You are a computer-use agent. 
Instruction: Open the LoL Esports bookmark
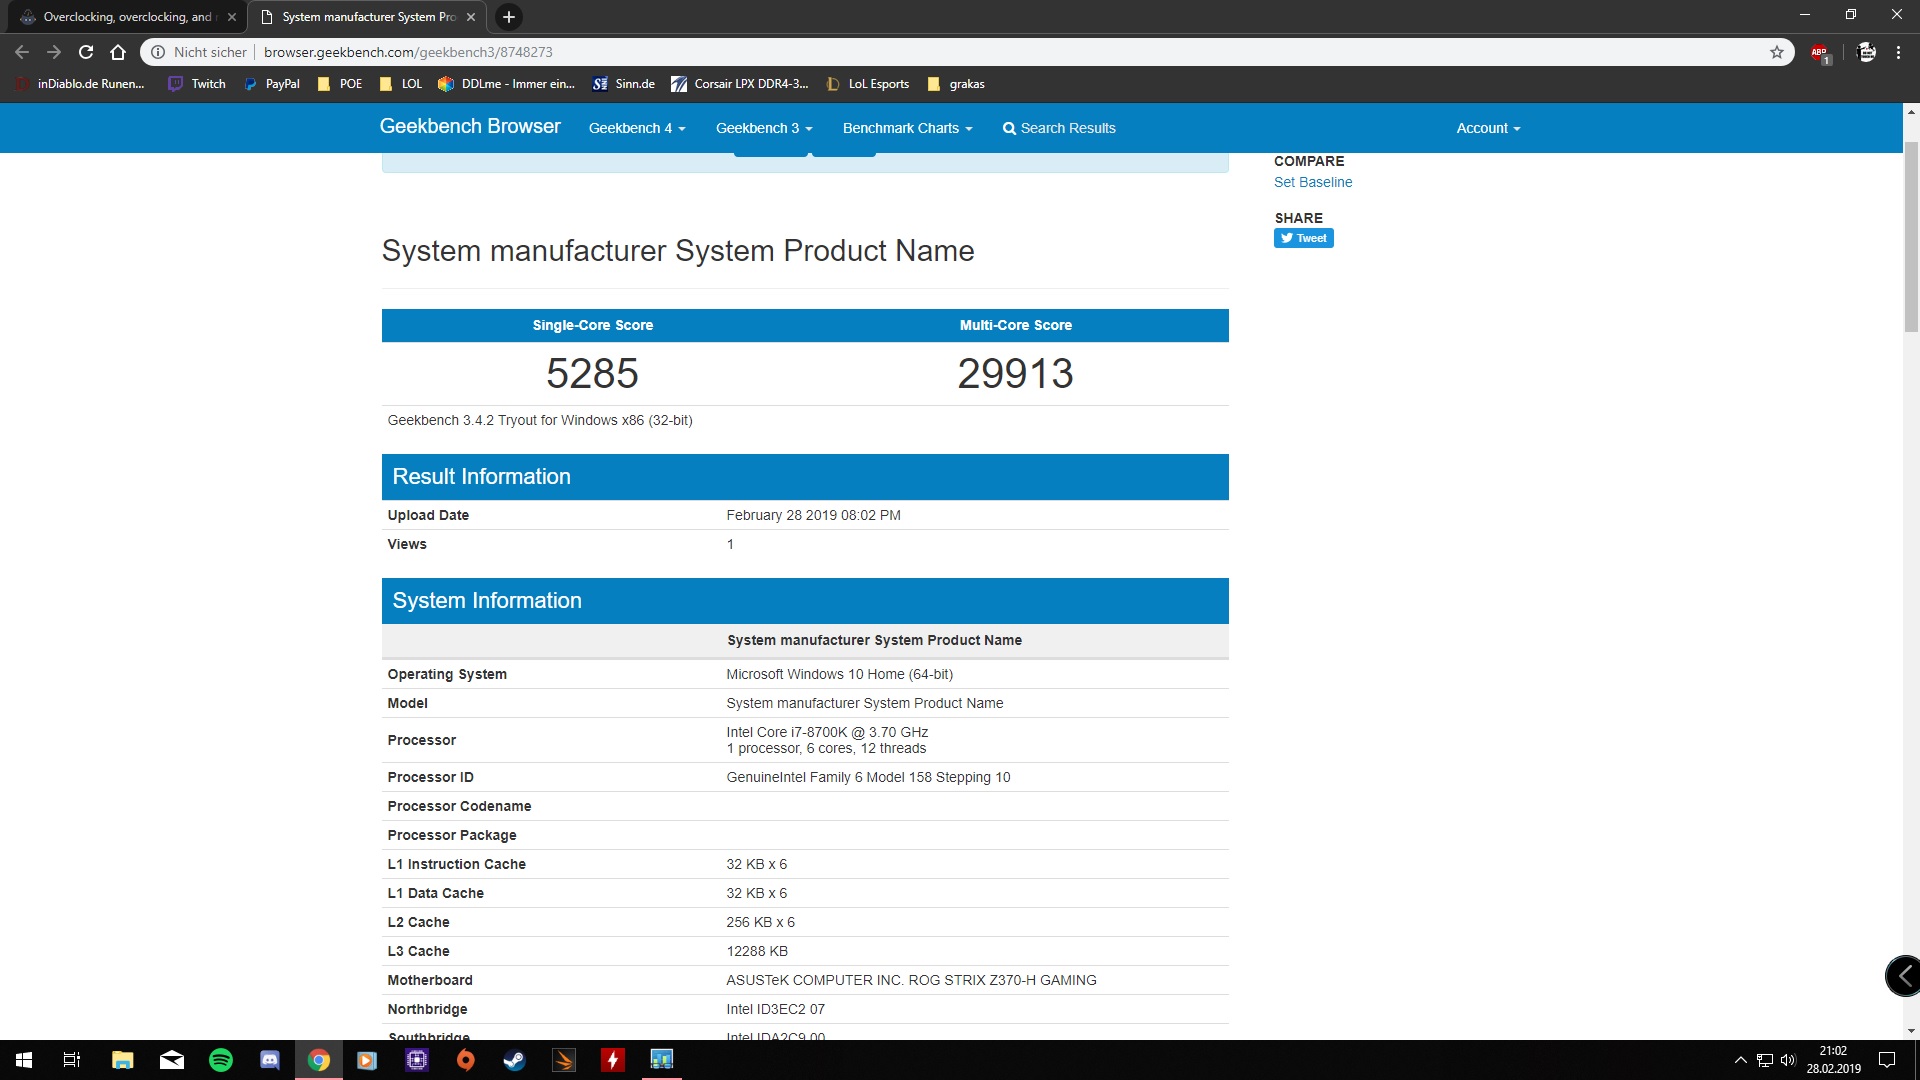coord(868,84)
